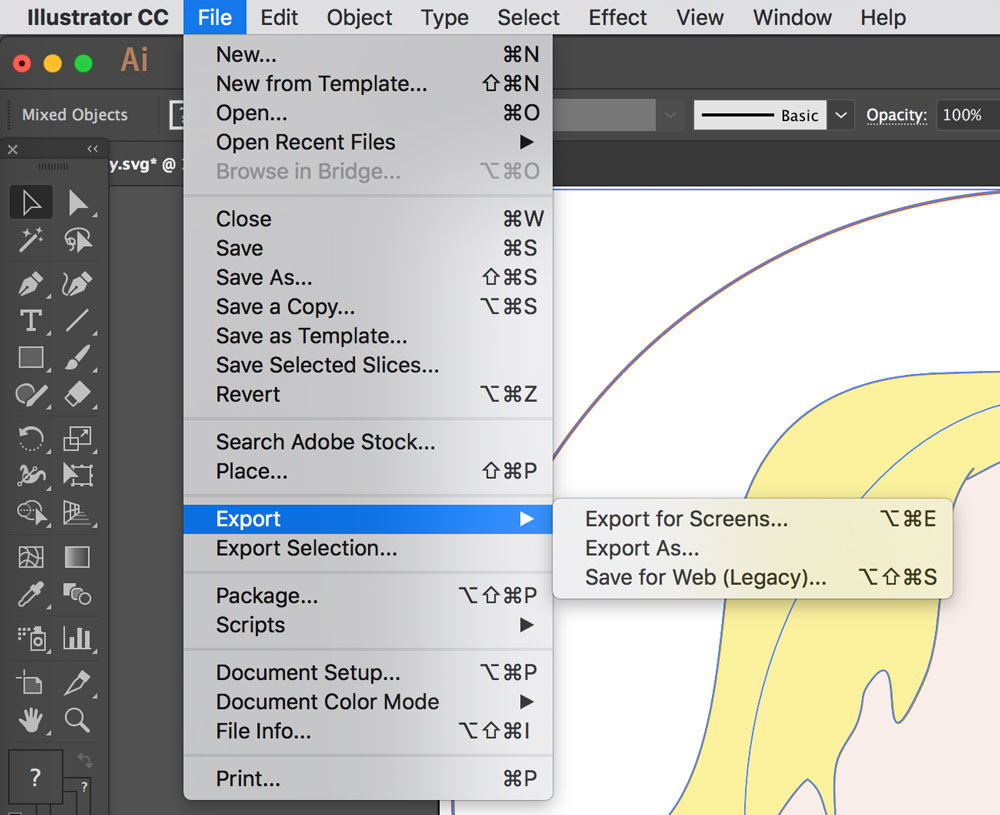Choose Save for Web (Legacy)
1000x815 pixels.
(707, 577)
